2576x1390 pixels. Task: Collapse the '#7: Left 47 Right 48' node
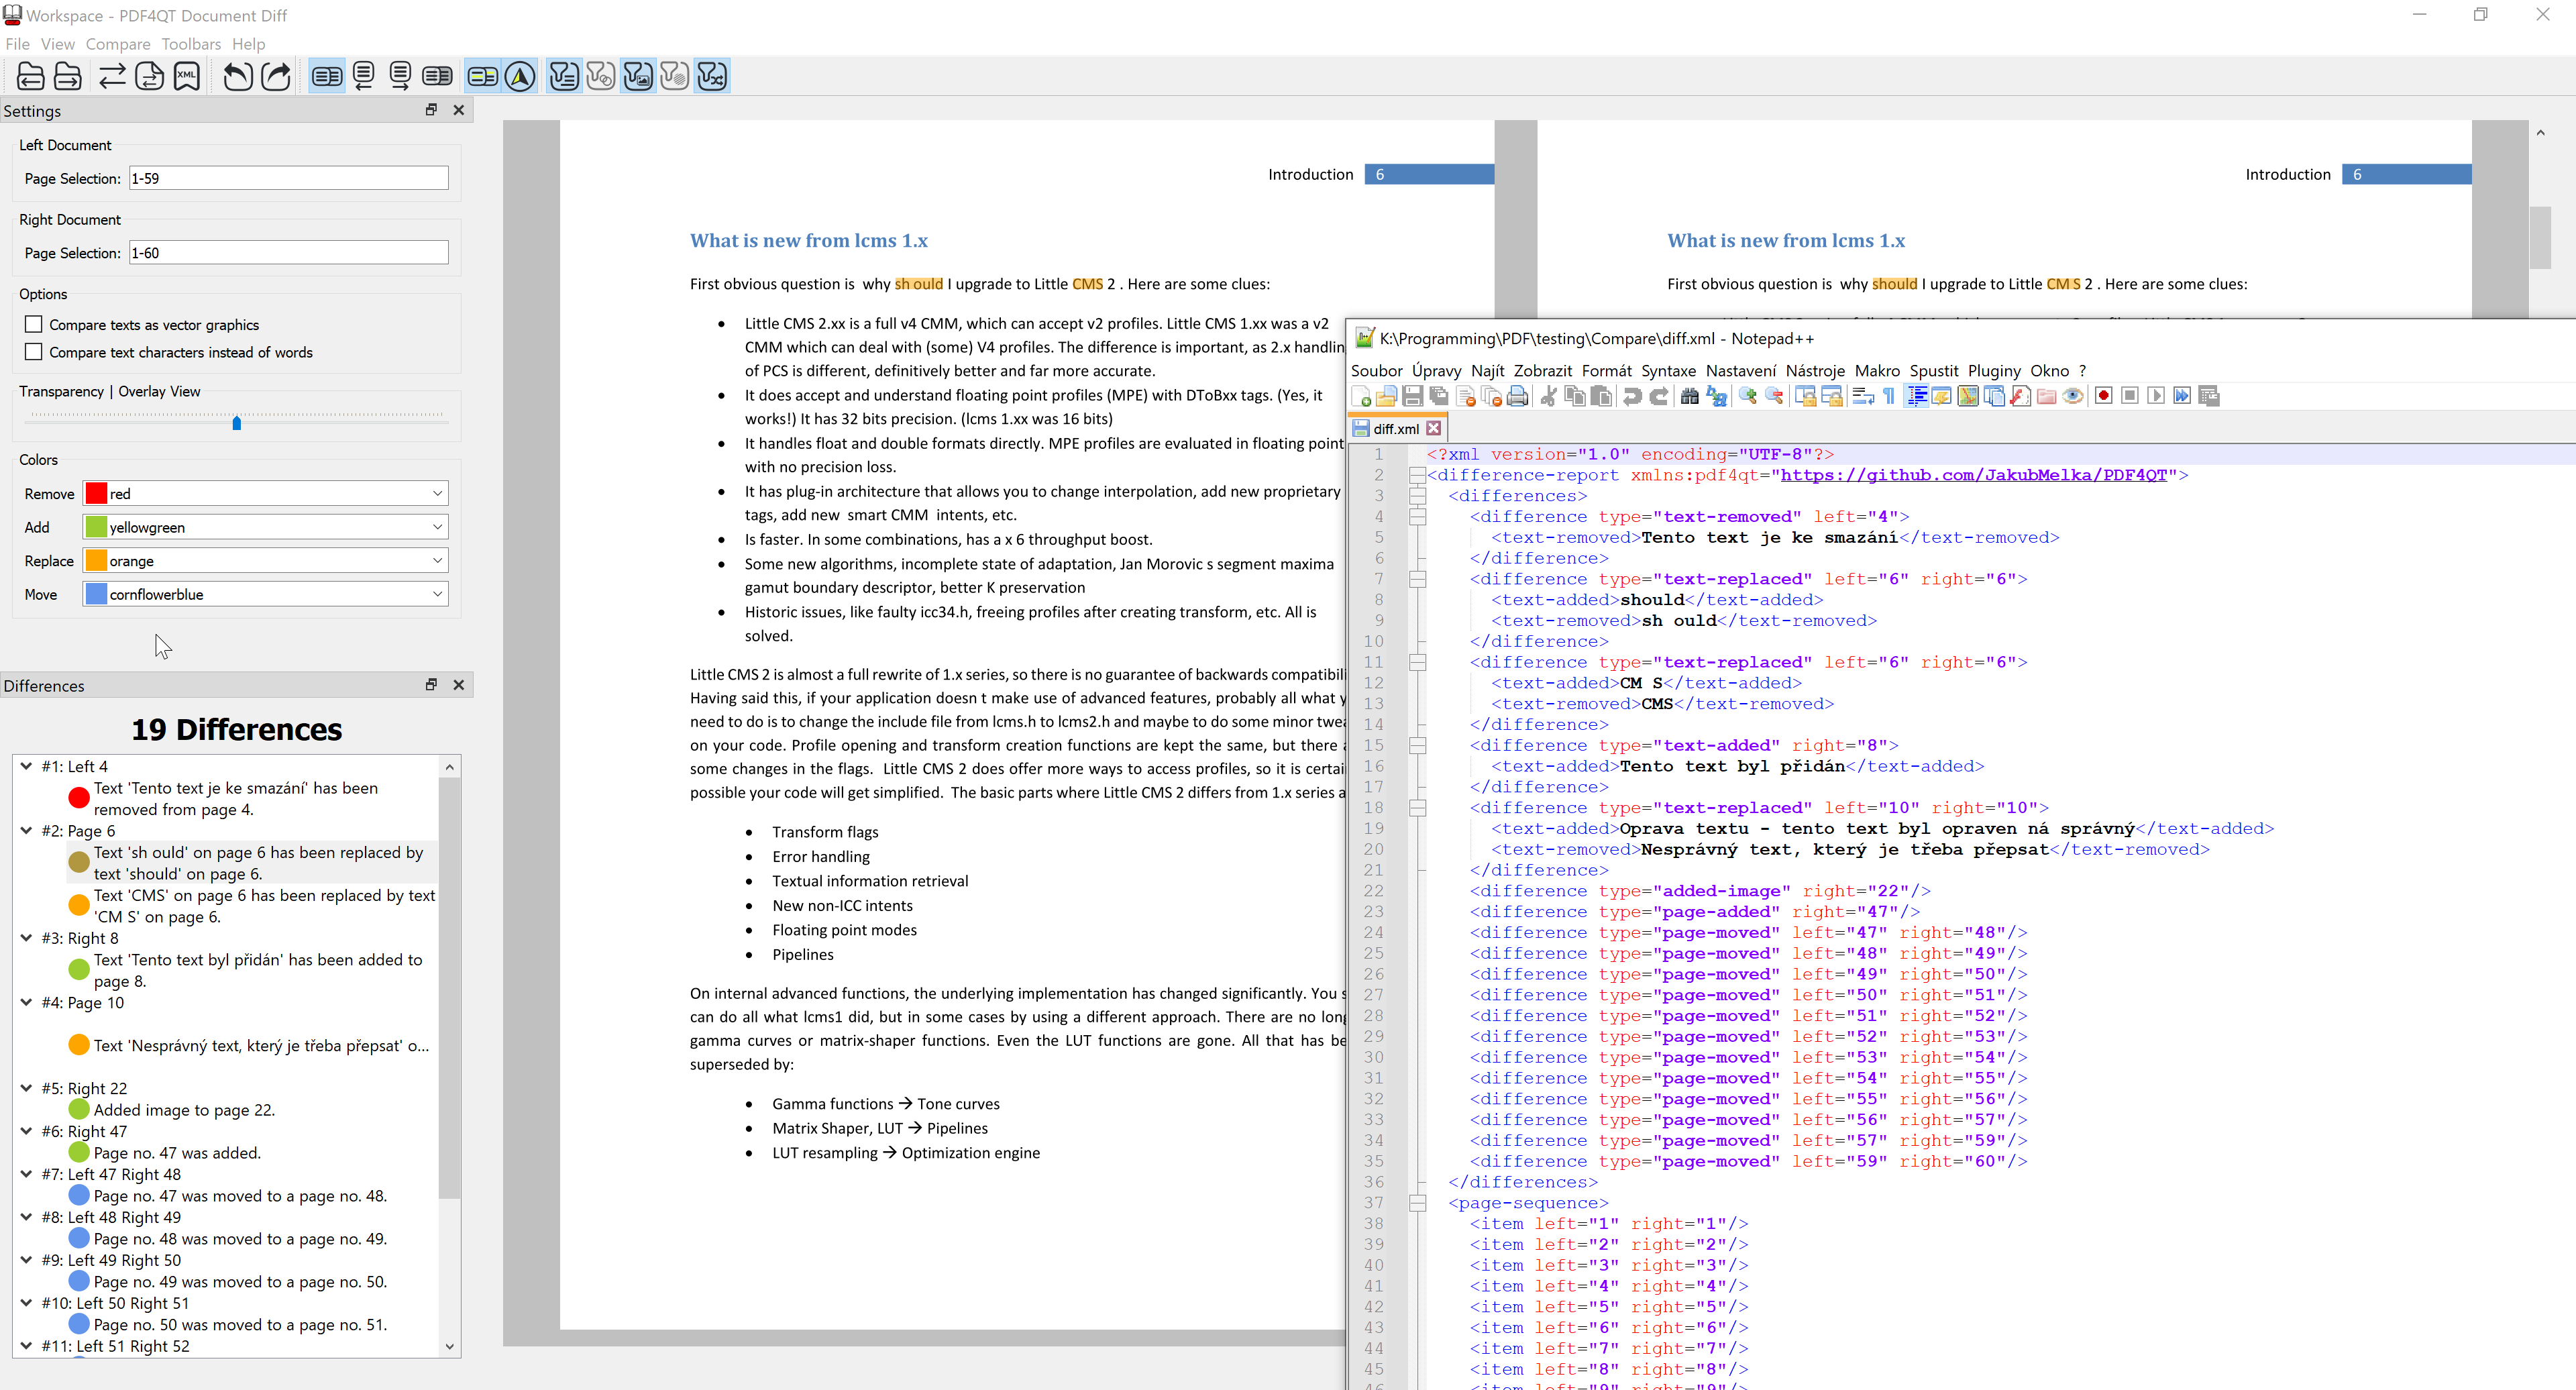tap(26, 1174)
